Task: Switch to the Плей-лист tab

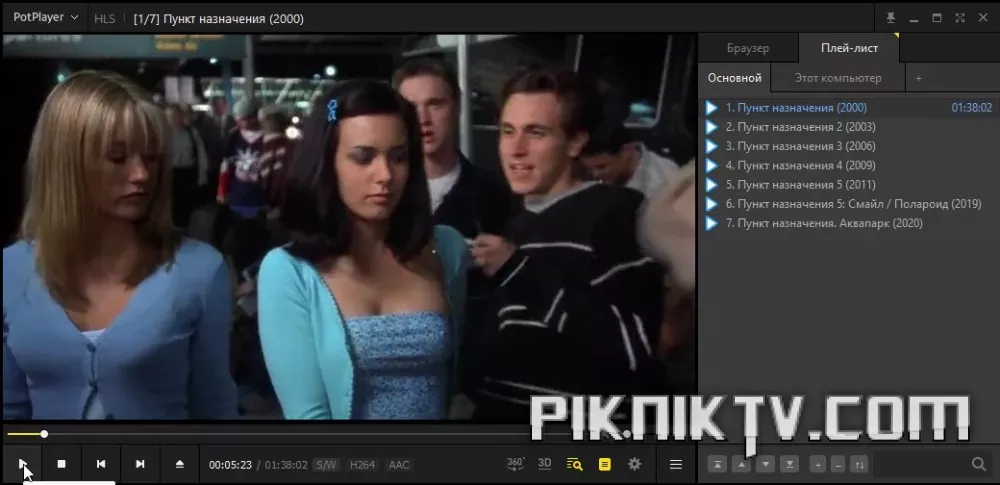Action: [849, 48]
